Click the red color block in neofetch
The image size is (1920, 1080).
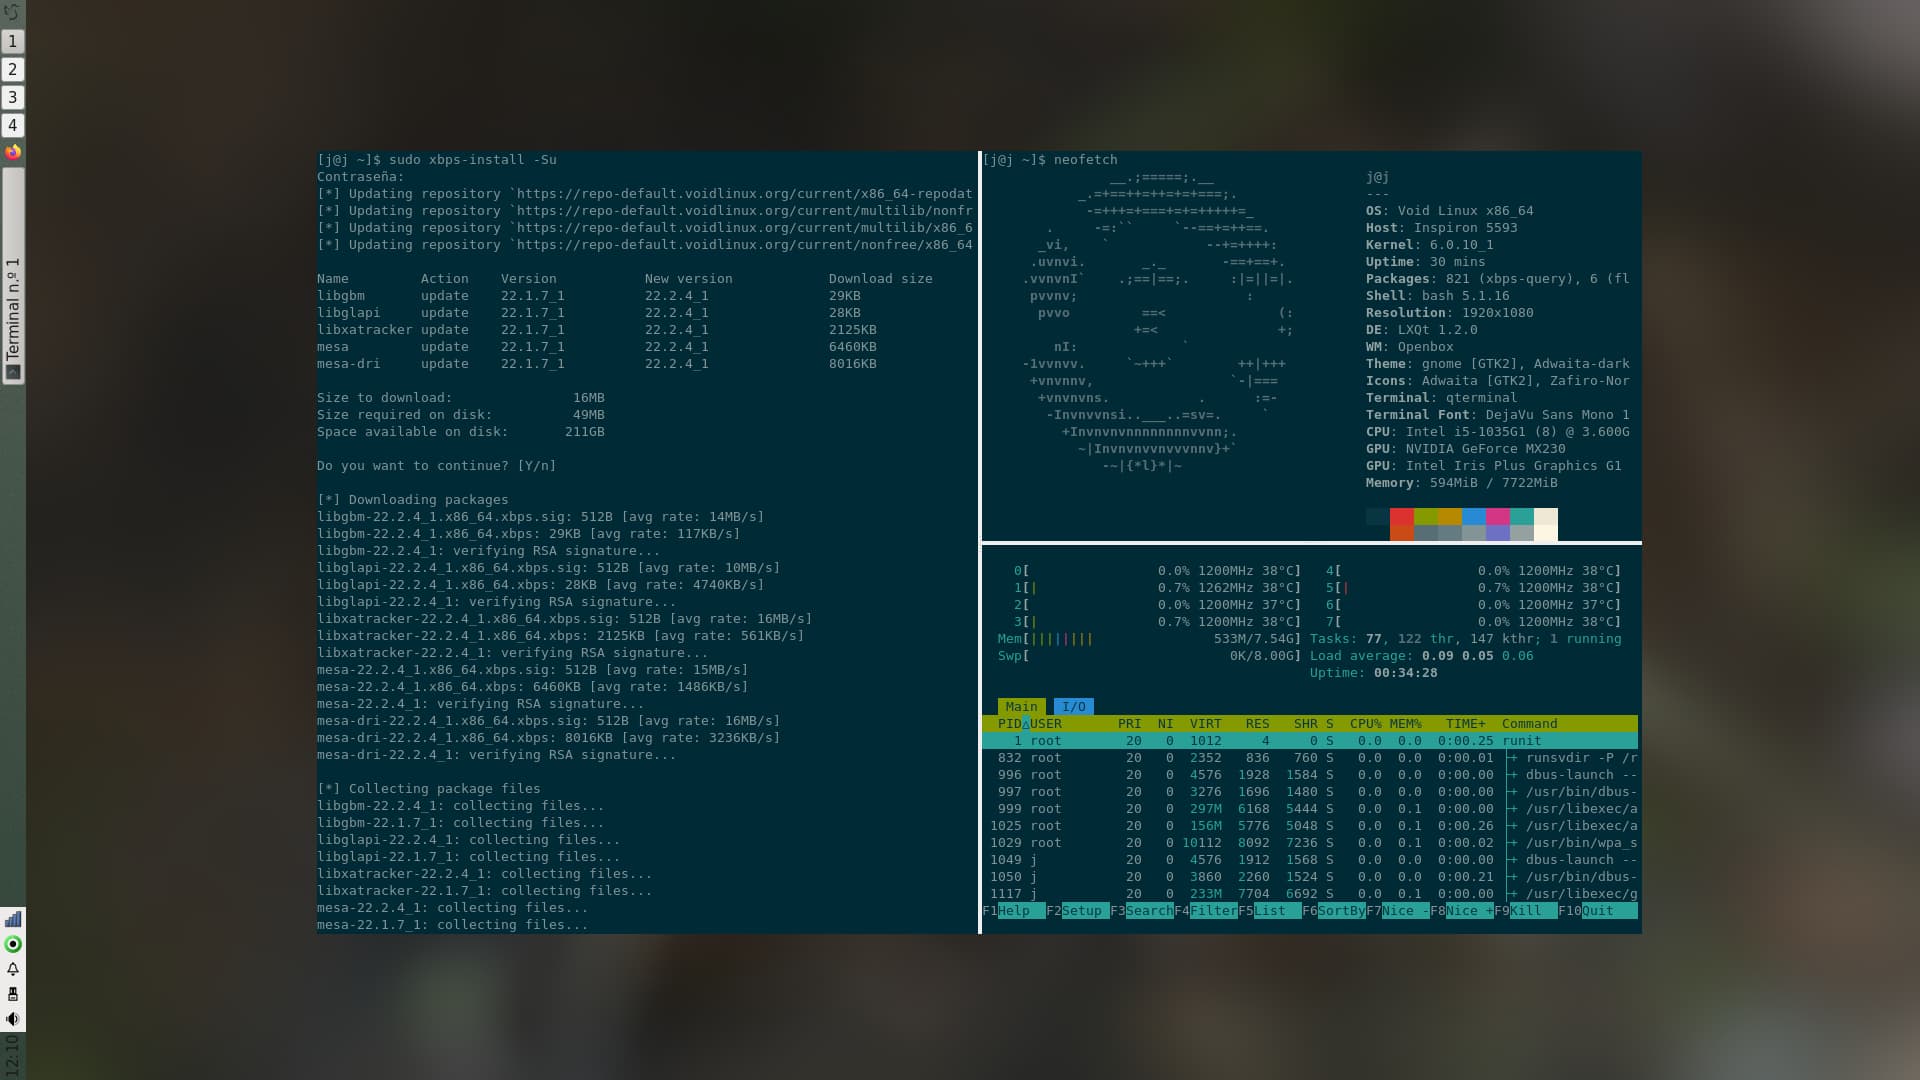pyautogui.click(x=1401, y=517)
